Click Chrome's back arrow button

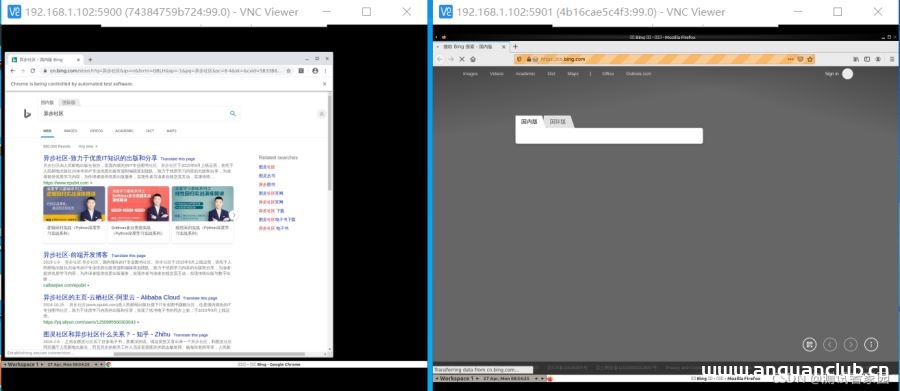[x=13, y=71]
